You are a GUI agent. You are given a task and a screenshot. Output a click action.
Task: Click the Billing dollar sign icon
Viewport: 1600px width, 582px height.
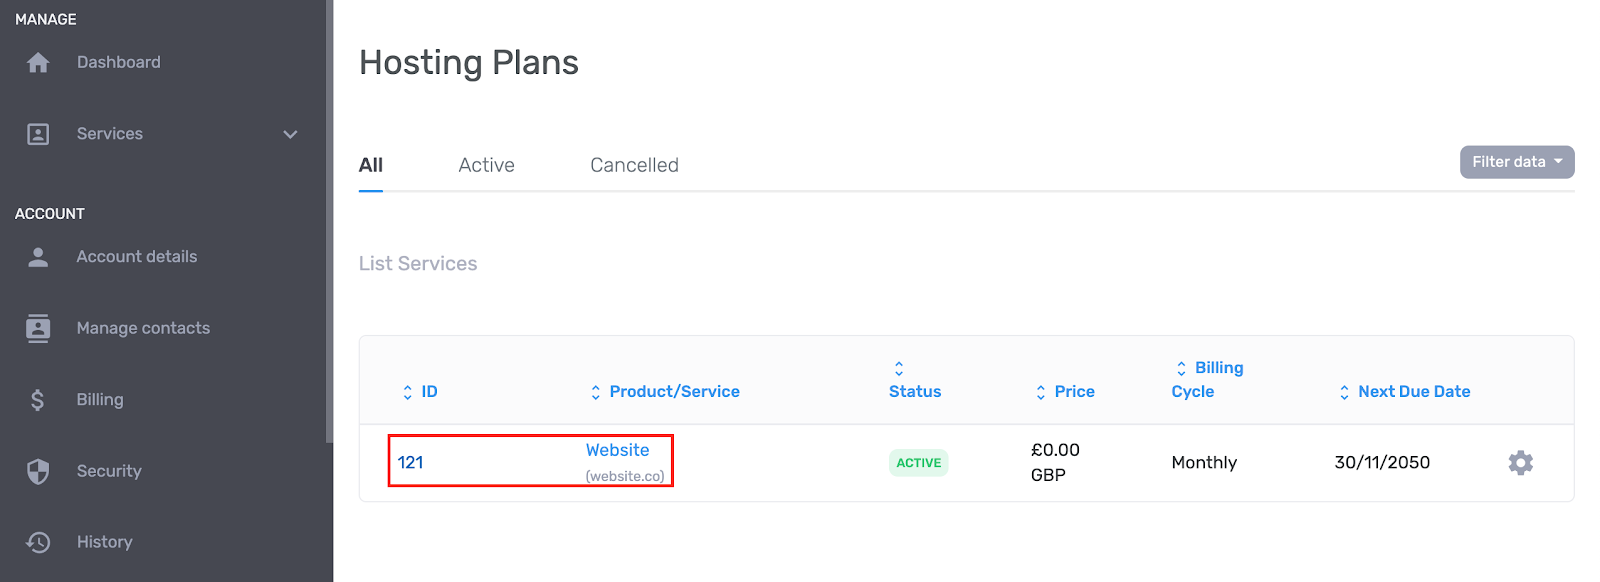pos(38,400)
